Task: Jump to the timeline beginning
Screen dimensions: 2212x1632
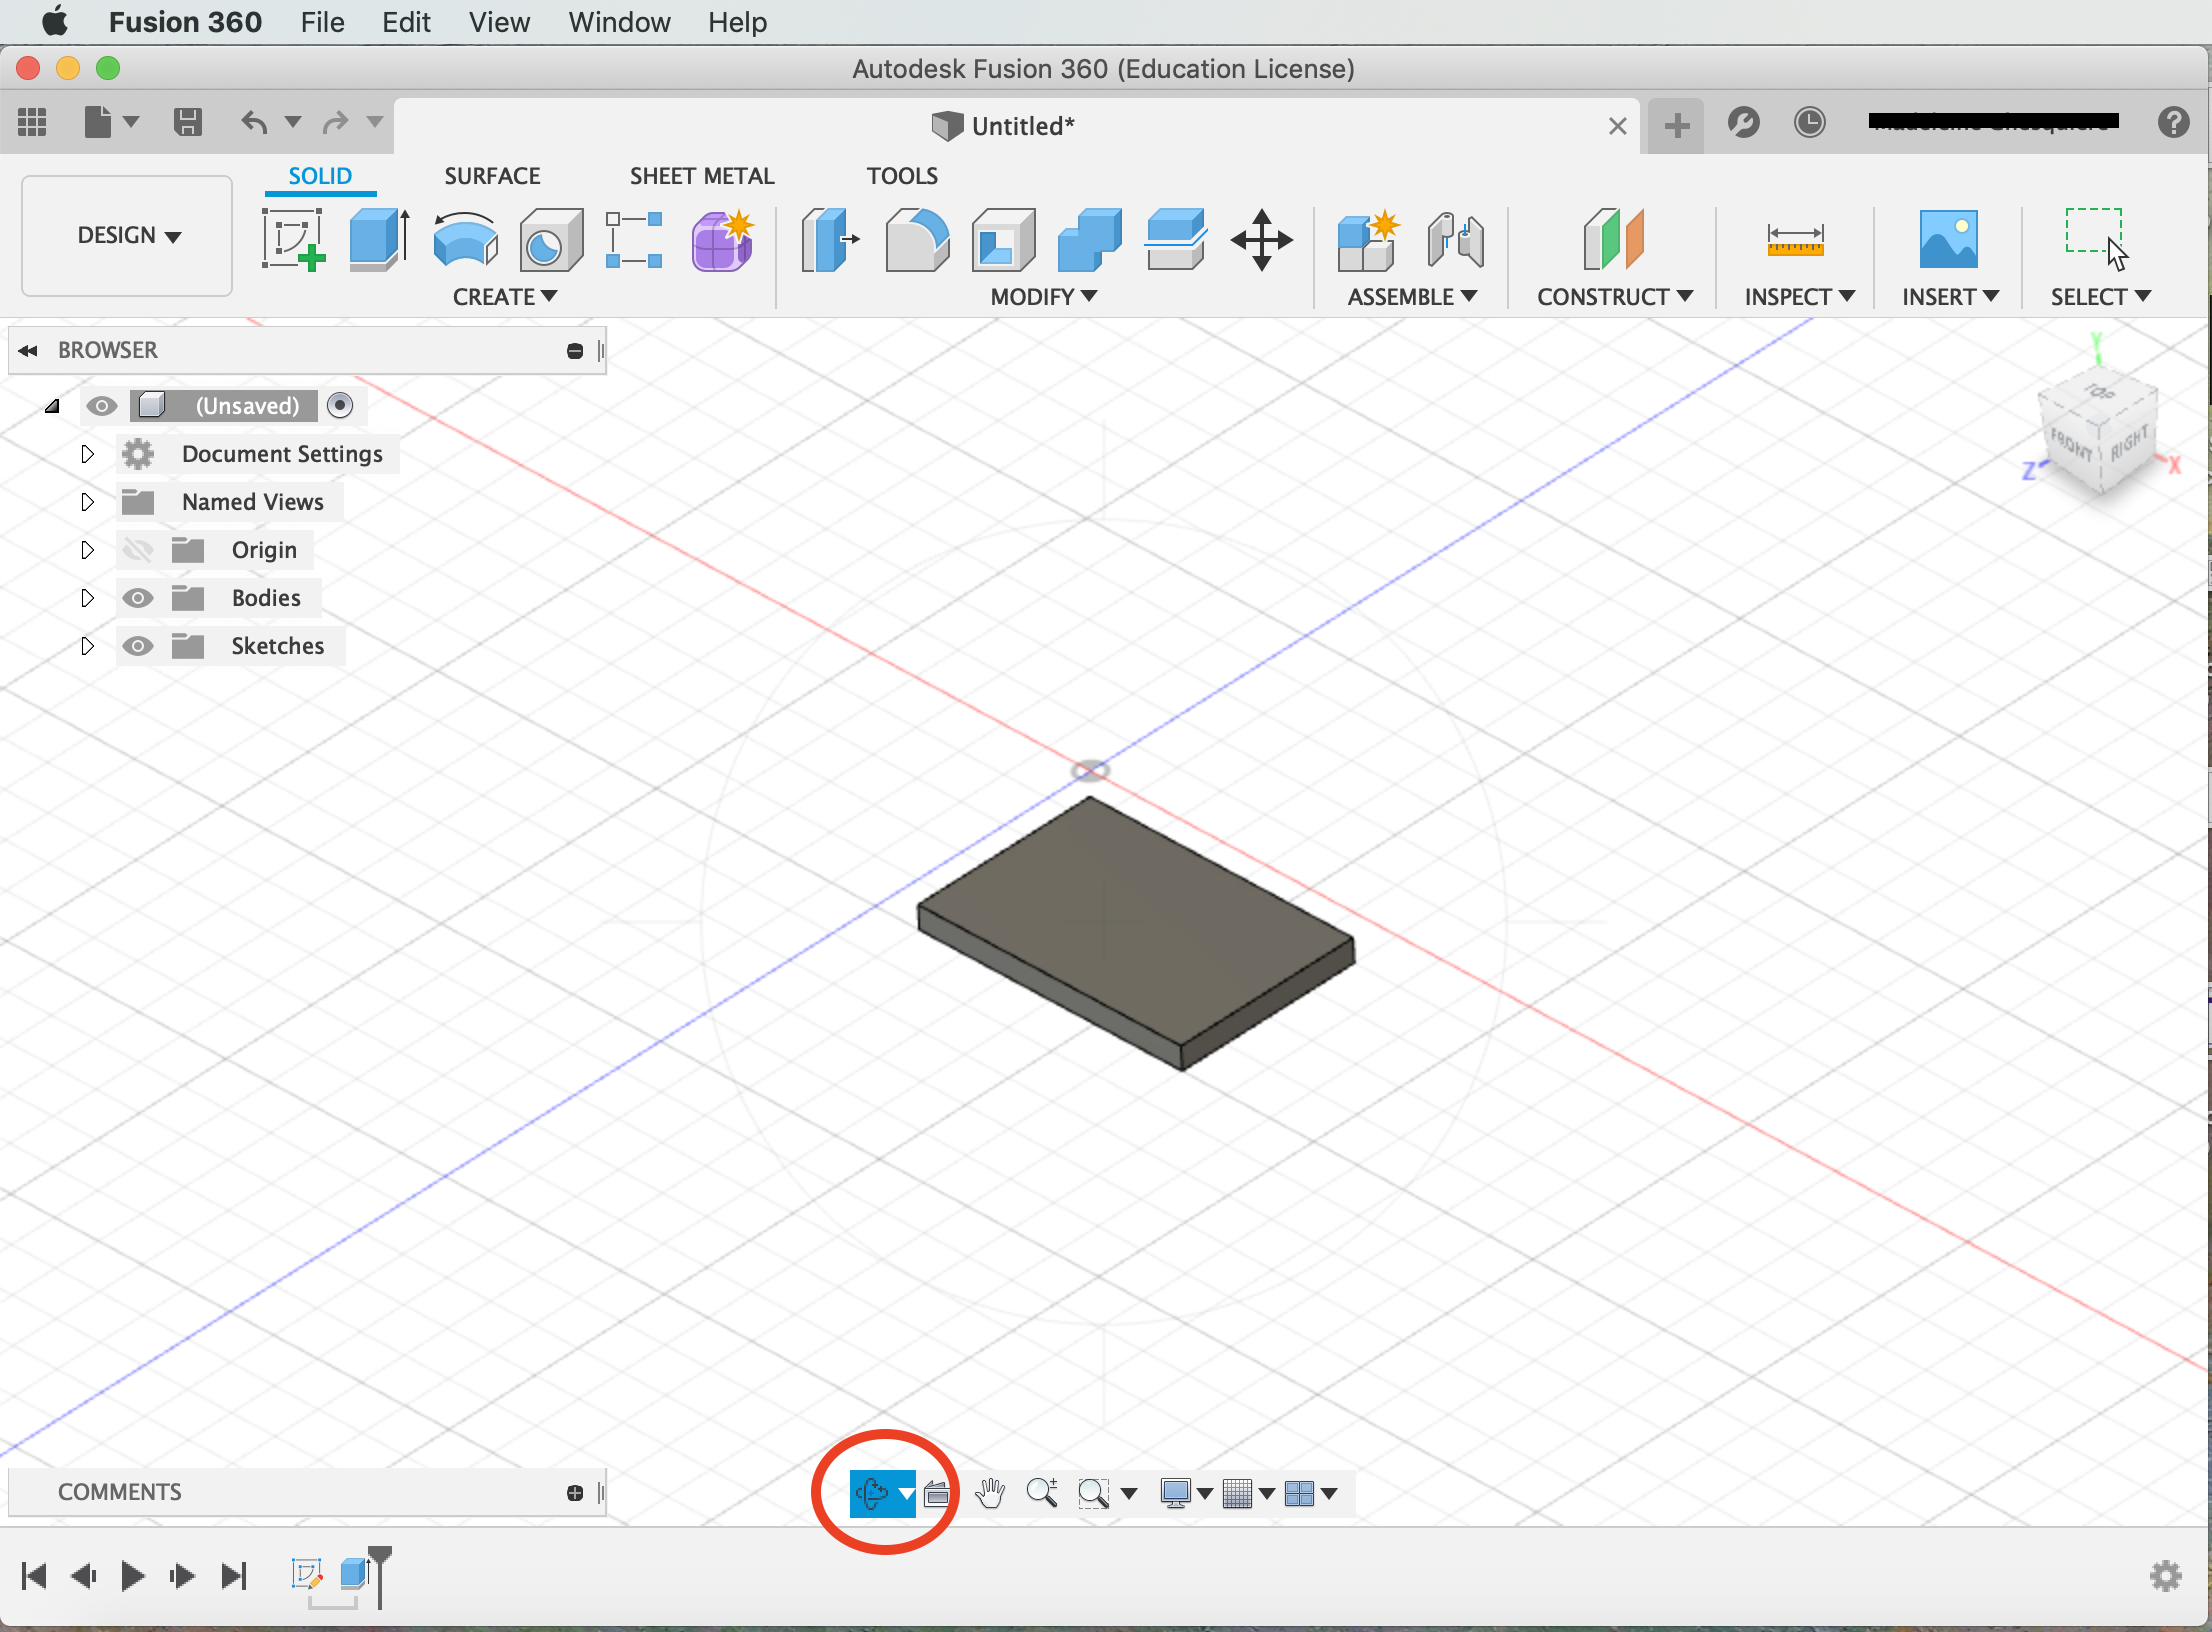Action: pos(34,1576)
